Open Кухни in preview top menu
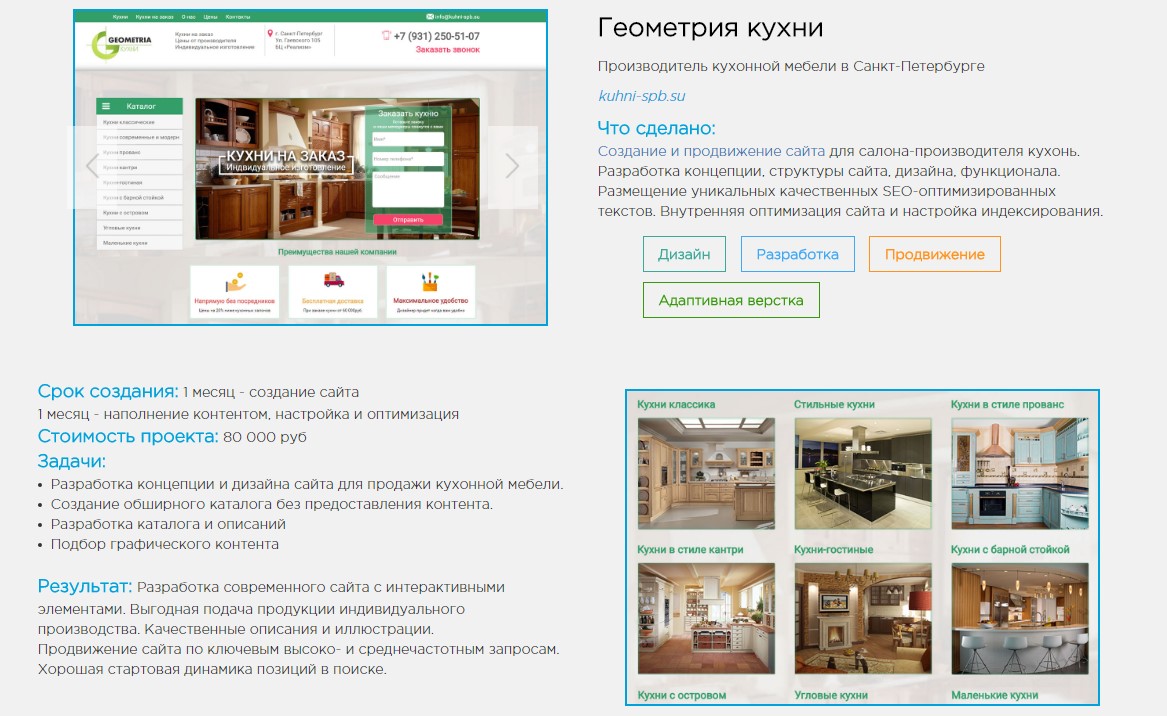 (120, 16)
